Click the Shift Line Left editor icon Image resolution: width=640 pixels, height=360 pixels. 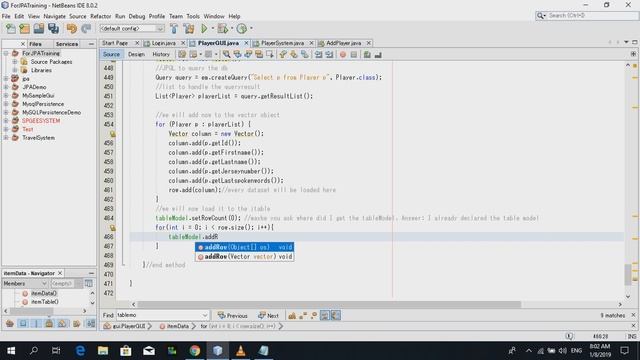[318, 54]
